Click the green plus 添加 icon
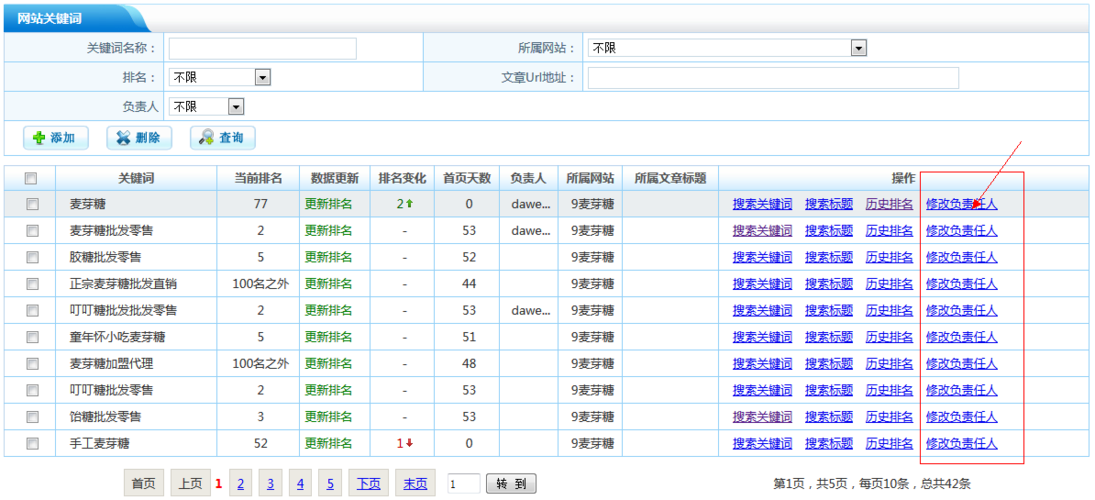 [x=39, y=138]
